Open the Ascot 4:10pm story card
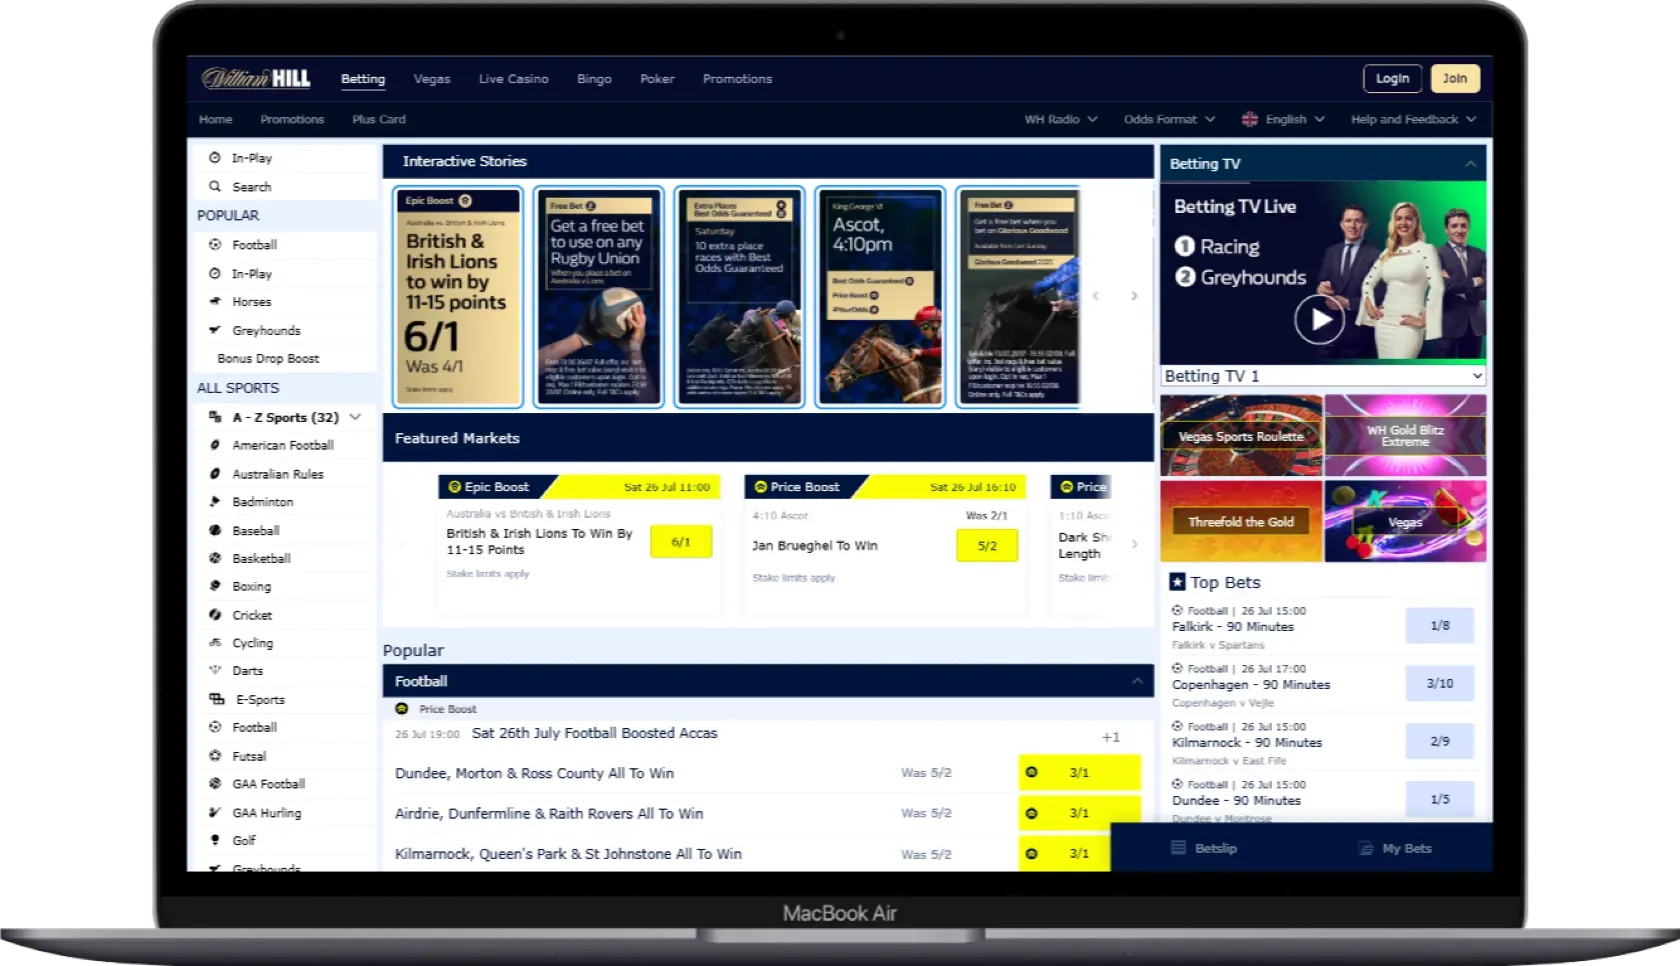The image size is (1680, 966). coord(880,297)
